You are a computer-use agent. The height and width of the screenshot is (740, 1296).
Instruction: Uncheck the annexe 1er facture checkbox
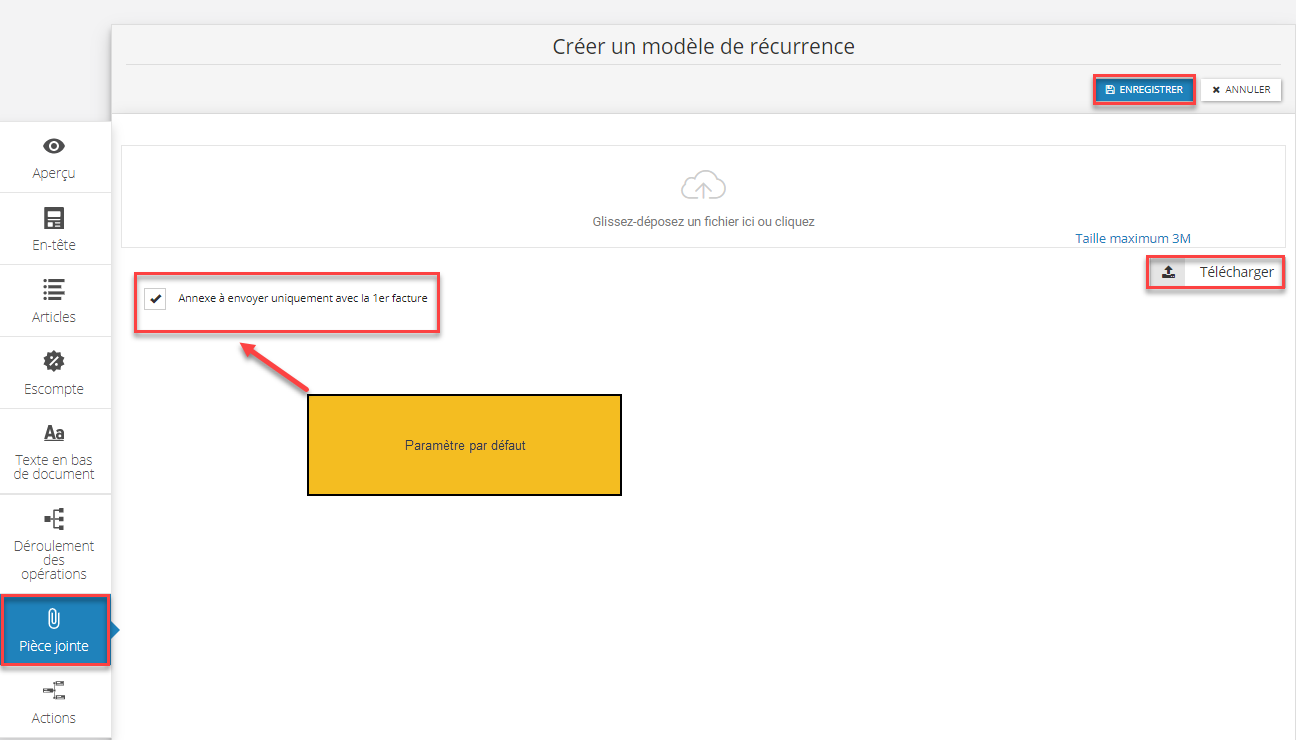(155, 299)
